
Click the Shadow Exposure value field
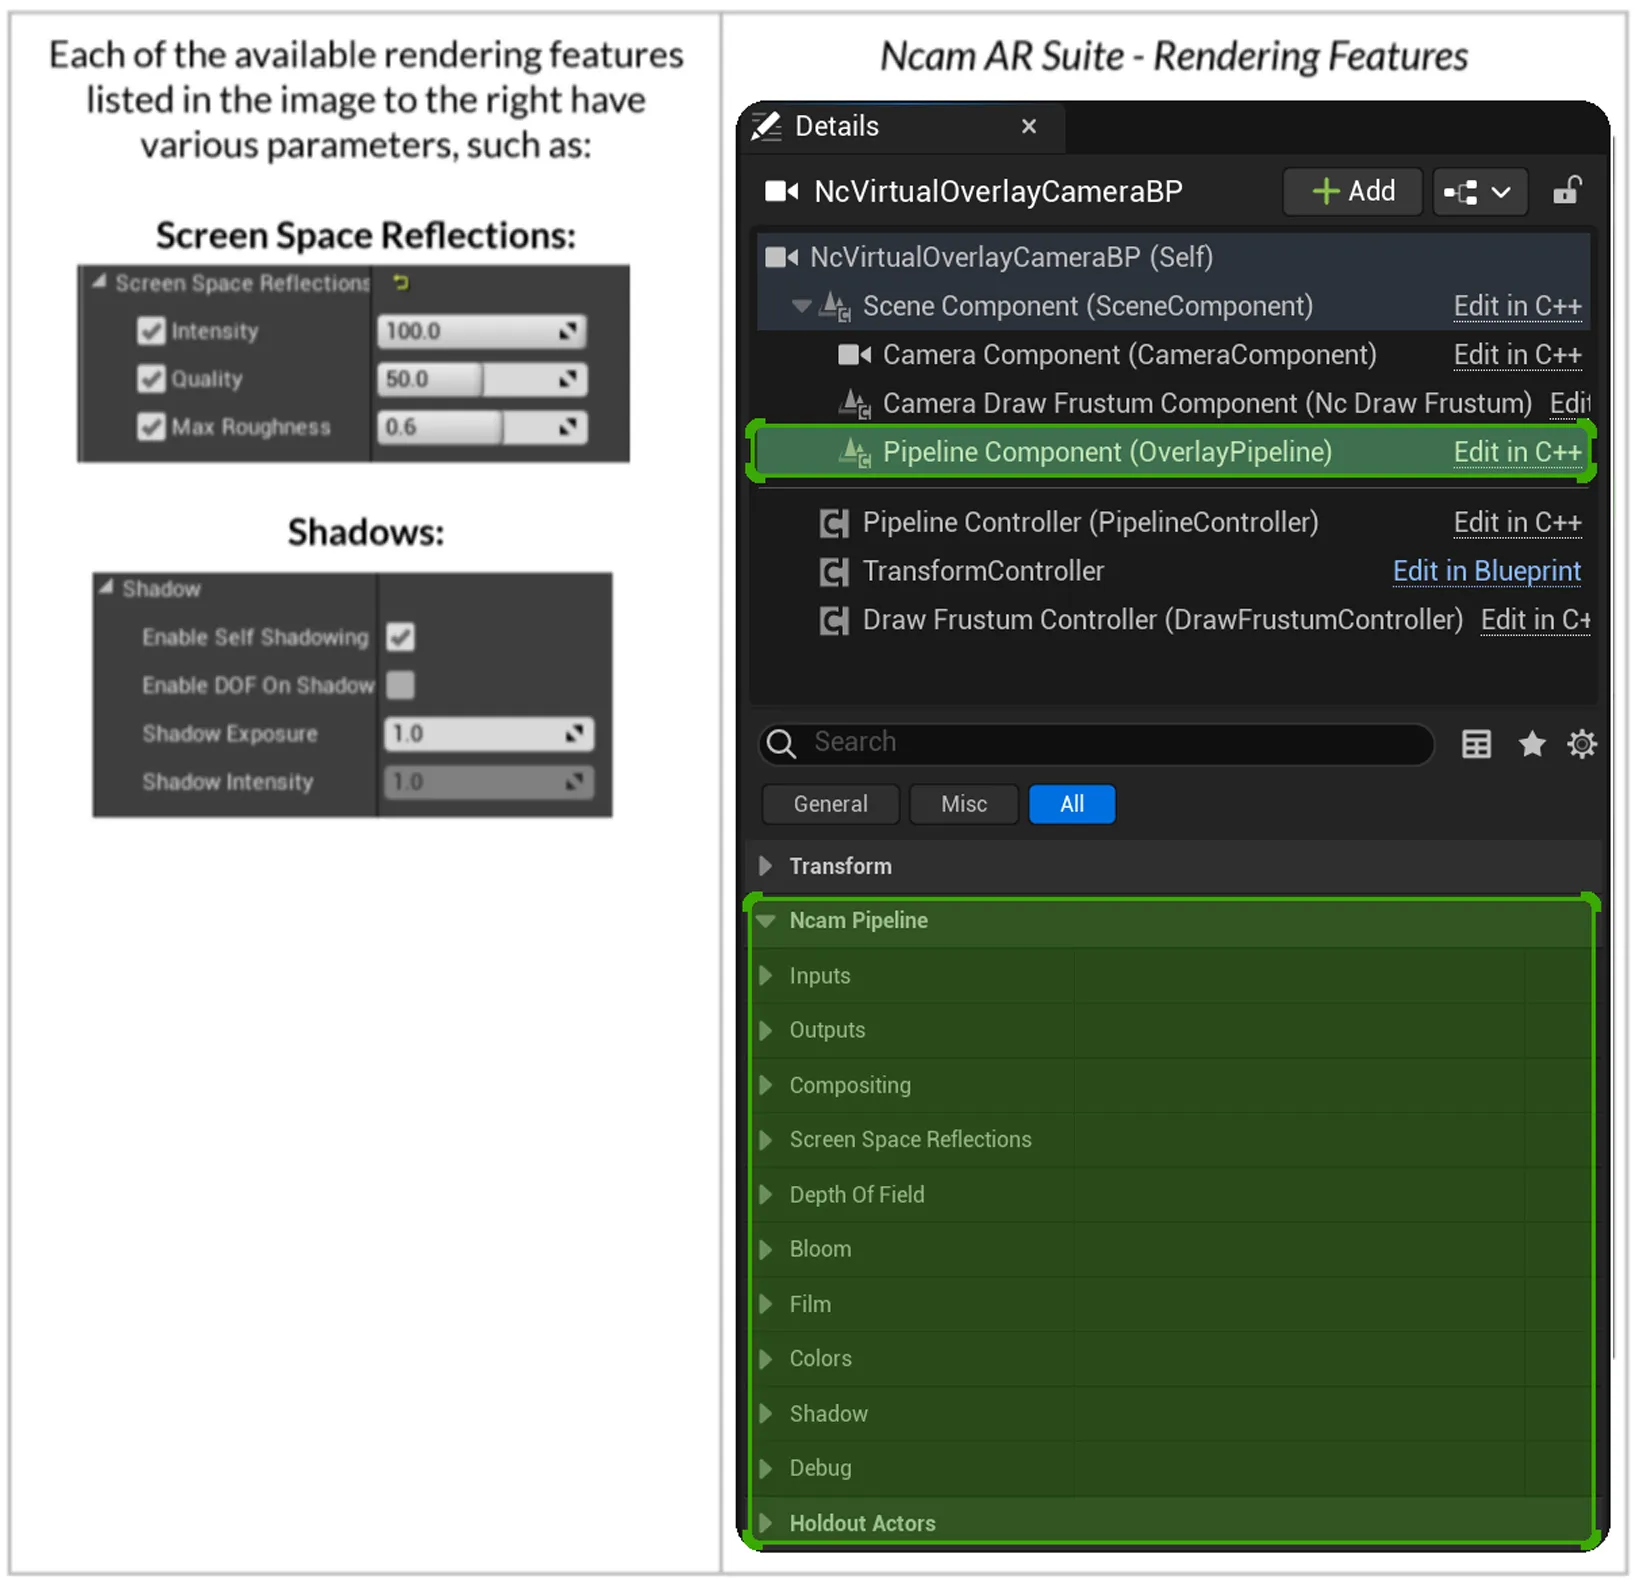coord(489,734)
